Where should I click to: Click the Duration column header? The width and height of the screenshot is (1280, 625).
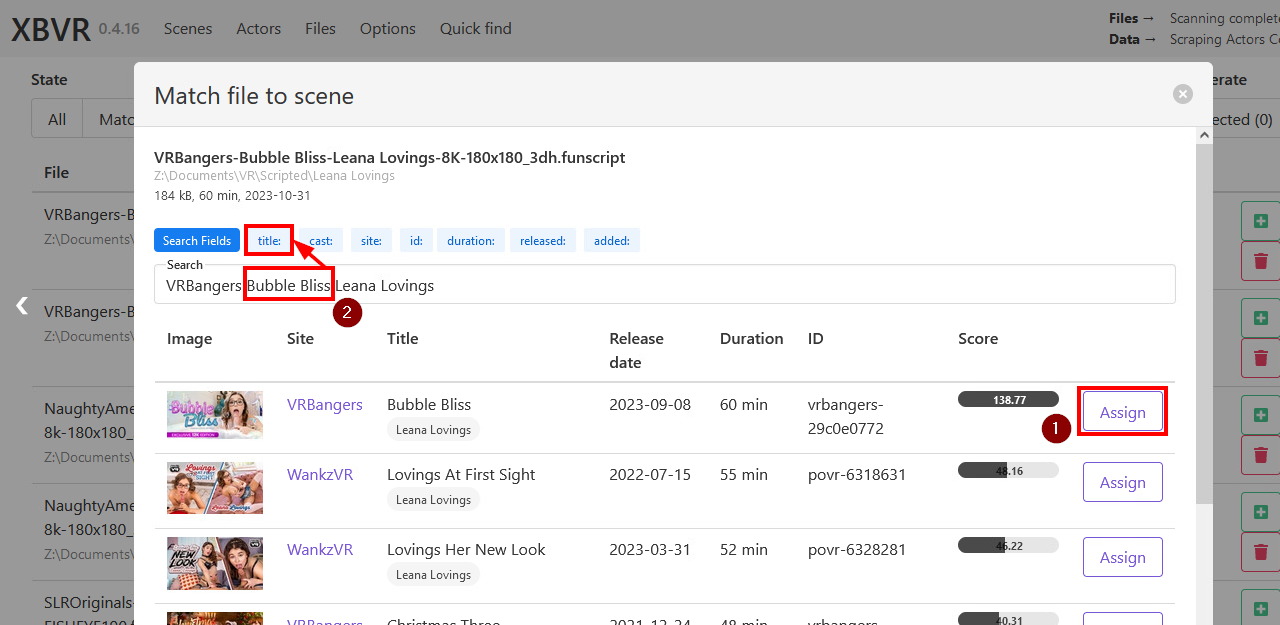[x=751, y=338]
